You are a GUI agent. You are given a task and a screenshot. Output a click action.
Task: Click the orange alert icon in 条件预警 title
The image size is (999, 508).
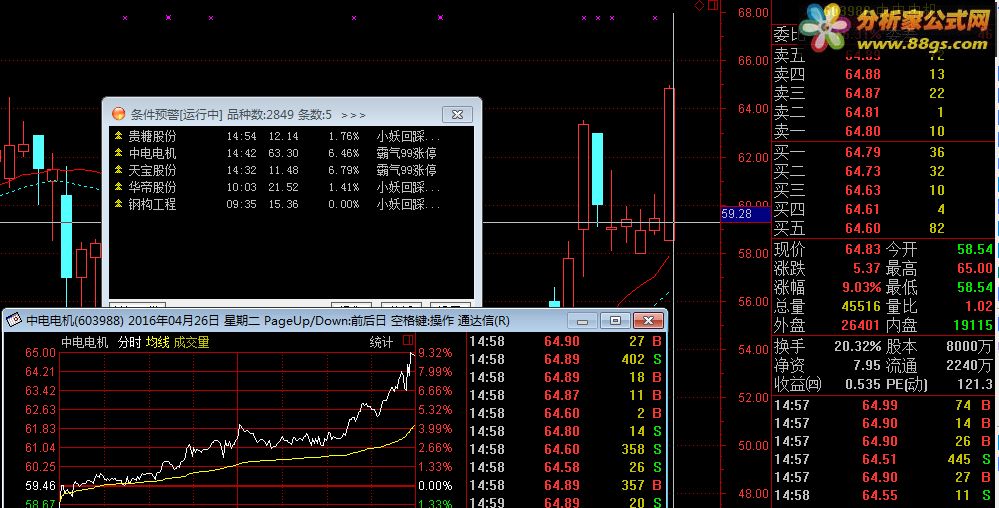pyautogui.click(x=118, y=113)
